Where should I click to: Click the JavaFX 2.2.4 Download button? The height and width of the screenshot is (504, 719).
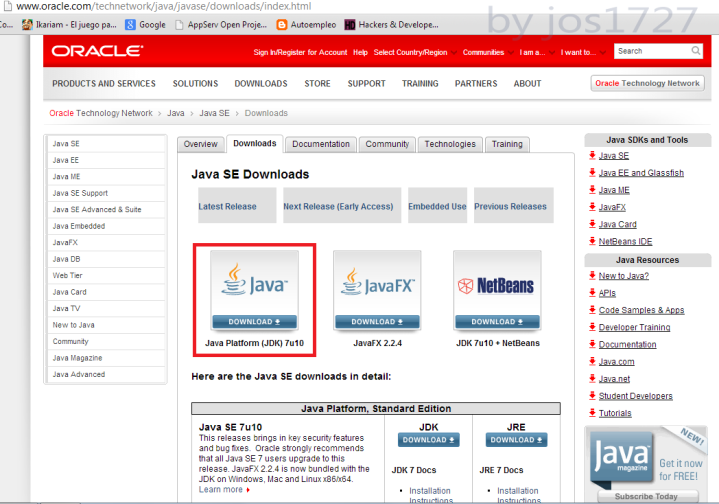tap(377, 322)
